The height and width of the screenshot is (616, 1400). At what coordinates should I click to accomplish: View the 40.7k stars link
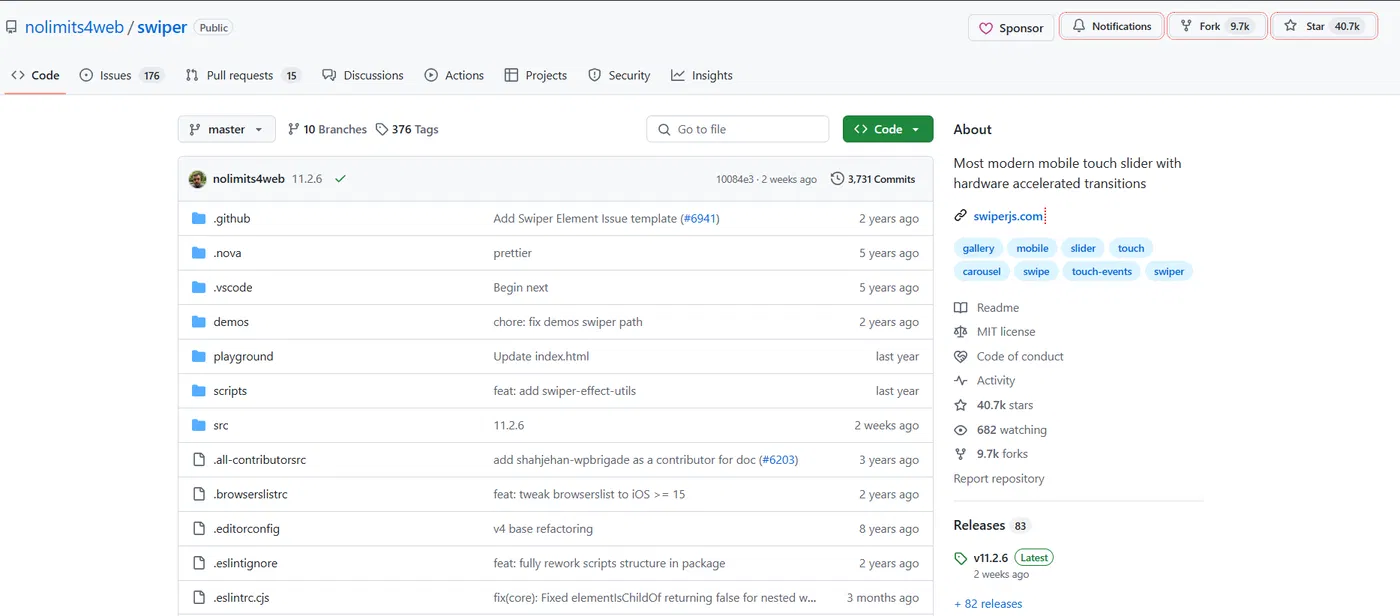pyautogui.click(x=1005, y=405)
